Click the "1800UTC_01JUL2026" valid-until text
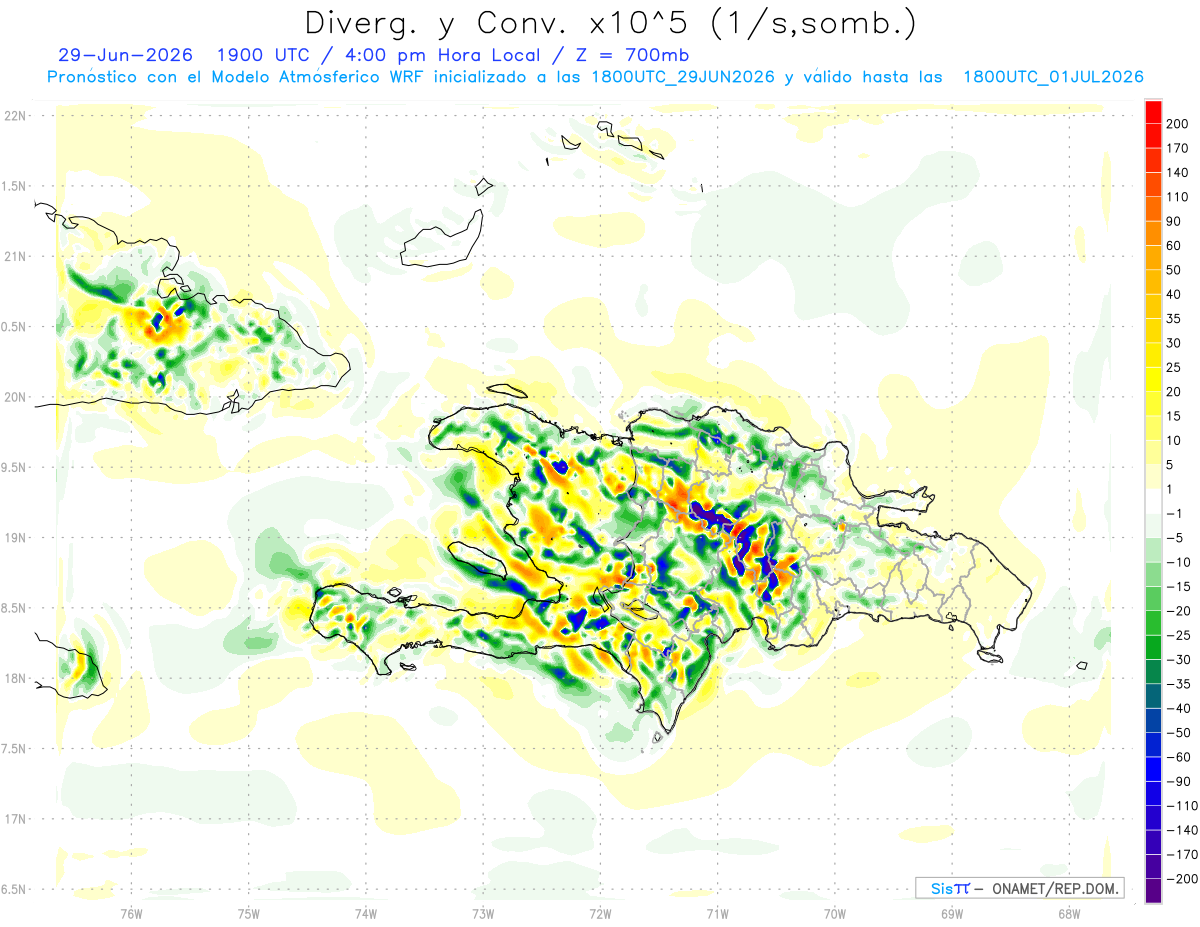Viewport: 1200px width, 927px height. (1053, 77)
